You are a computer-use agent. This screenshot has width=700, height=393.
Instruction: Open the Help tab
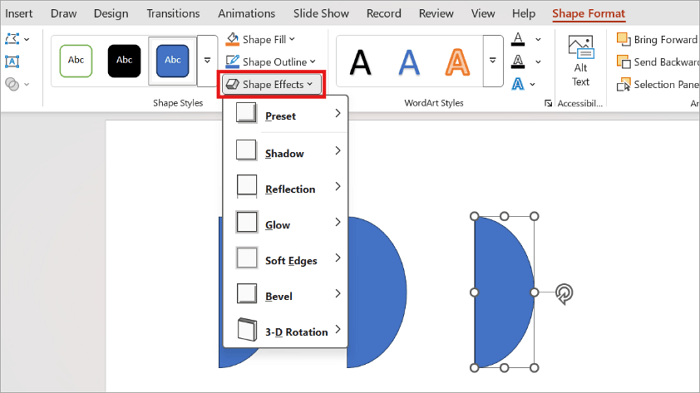click(x=524, y=13)
